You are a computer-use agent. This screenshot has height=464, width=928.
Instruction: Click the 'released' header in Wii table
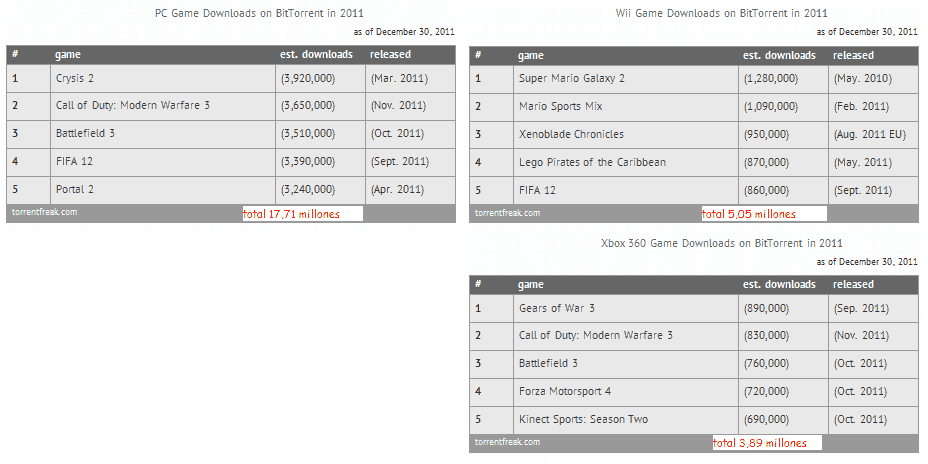tap(853, 55)
